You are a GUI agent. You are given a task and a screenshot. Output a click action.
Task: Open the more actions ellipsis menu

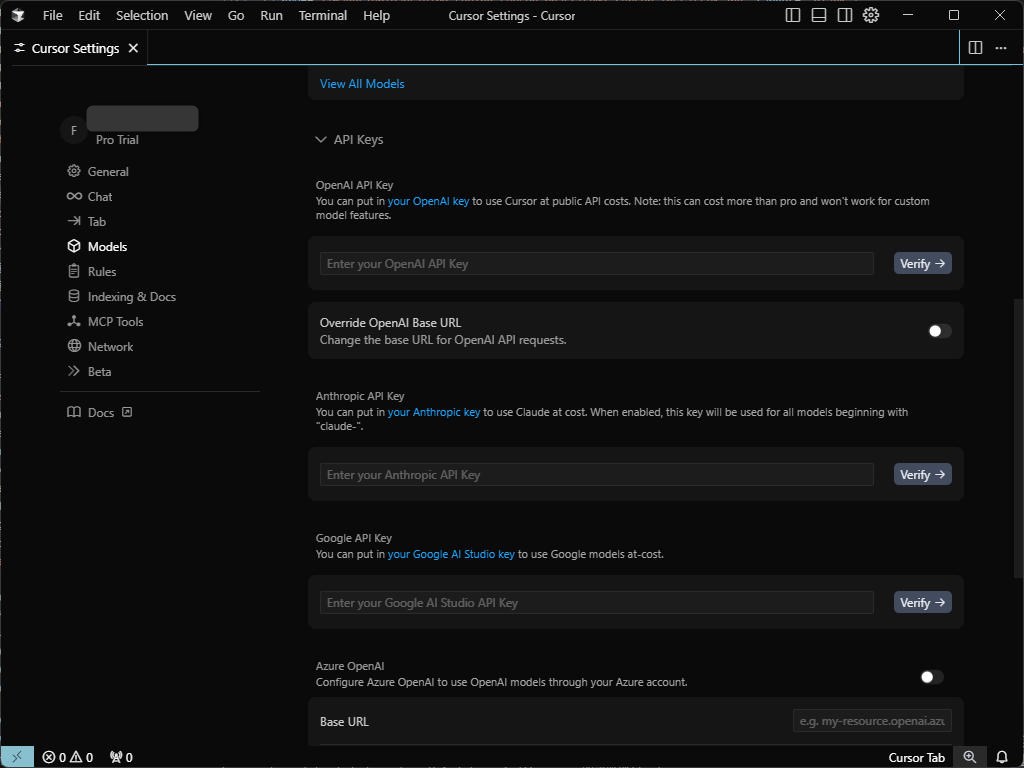coord(1000,48)
